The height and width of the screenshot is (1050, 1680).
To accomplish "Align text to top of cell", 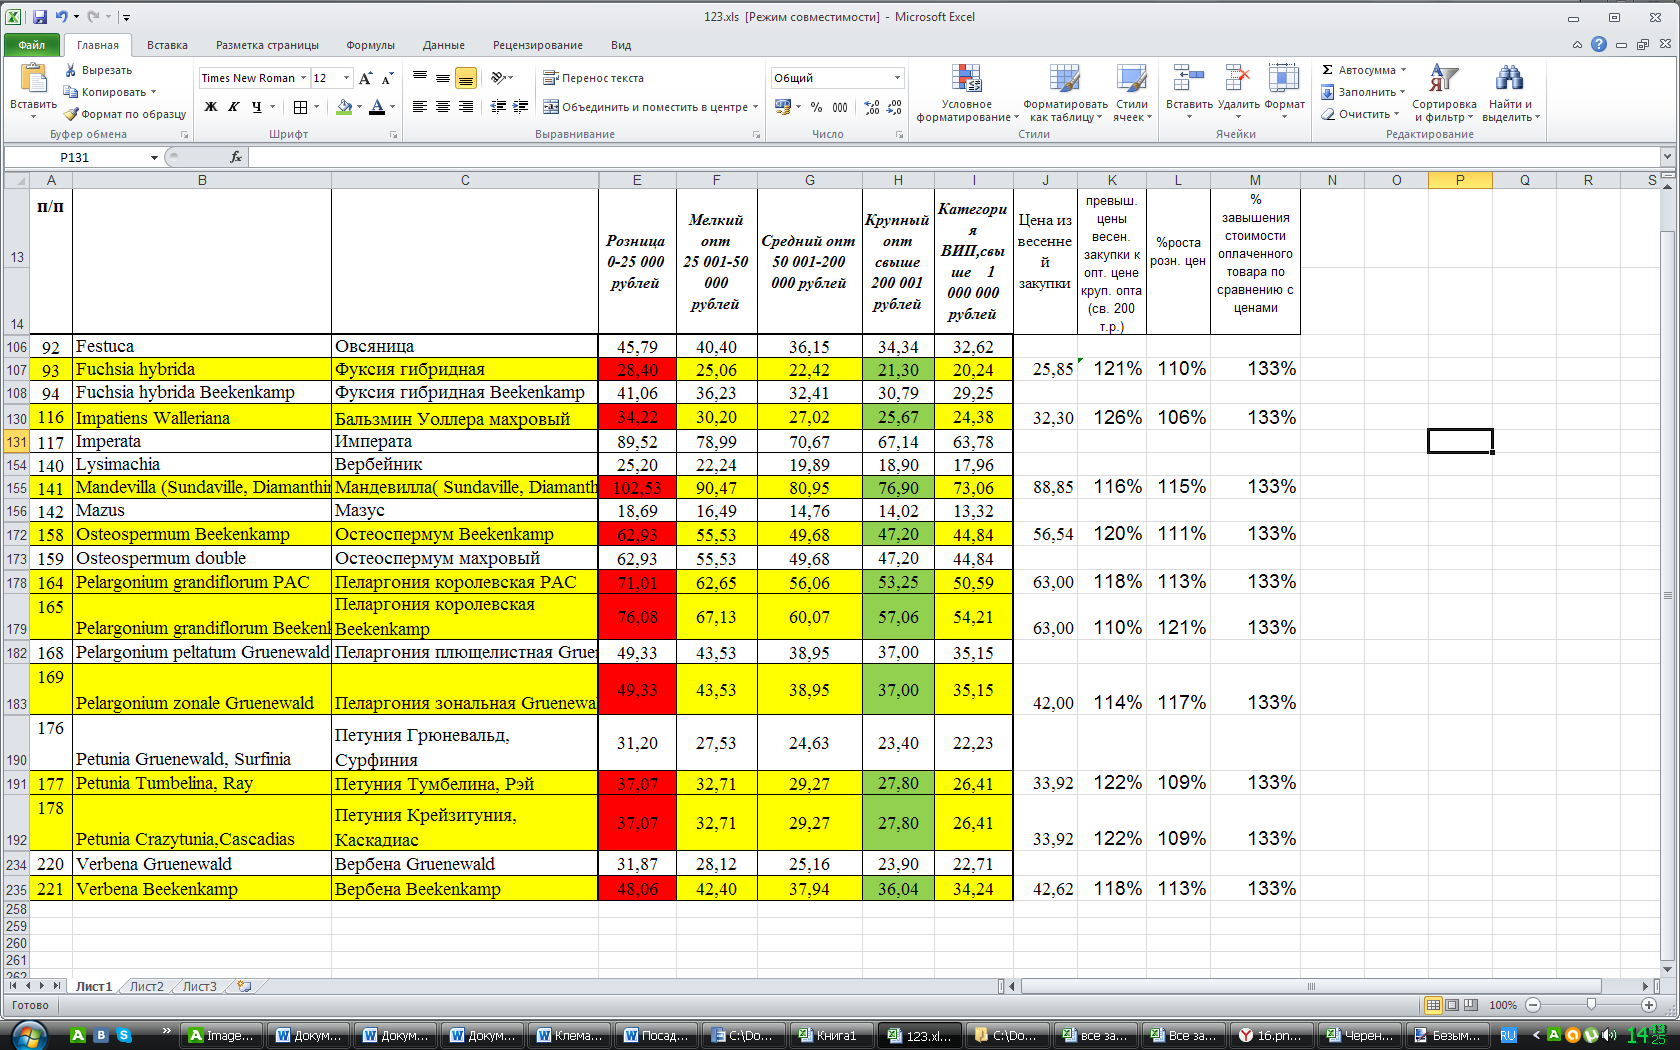I will tap(420, 78).
